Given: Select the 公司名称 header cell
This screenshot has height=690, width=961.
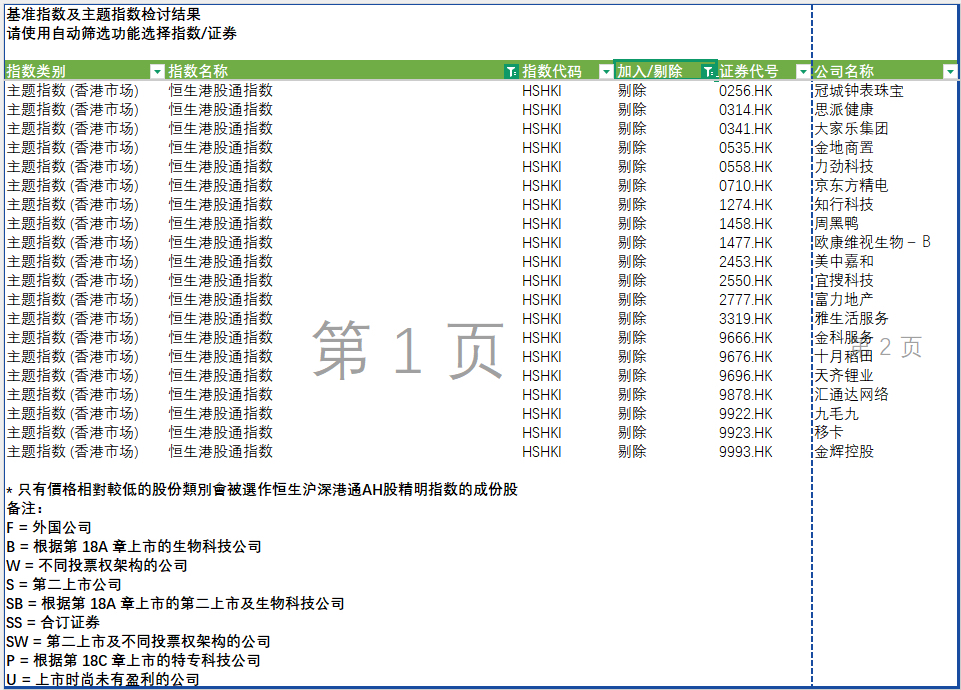Looking at the screenshot, I should [885, 71].
